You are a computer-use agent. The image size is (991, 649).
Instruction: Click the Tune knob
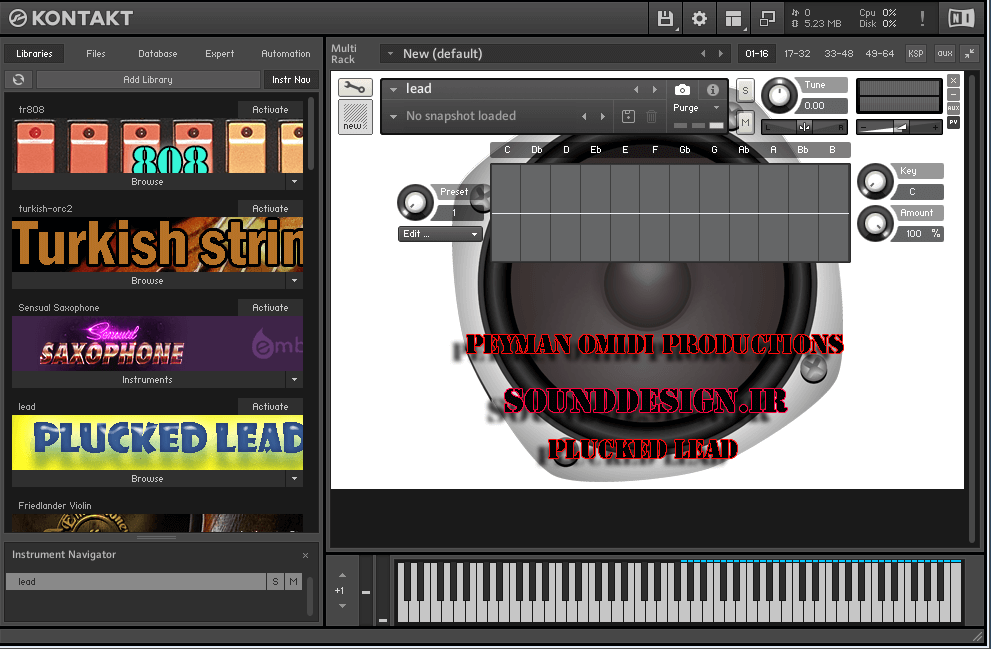click(779, 96)
